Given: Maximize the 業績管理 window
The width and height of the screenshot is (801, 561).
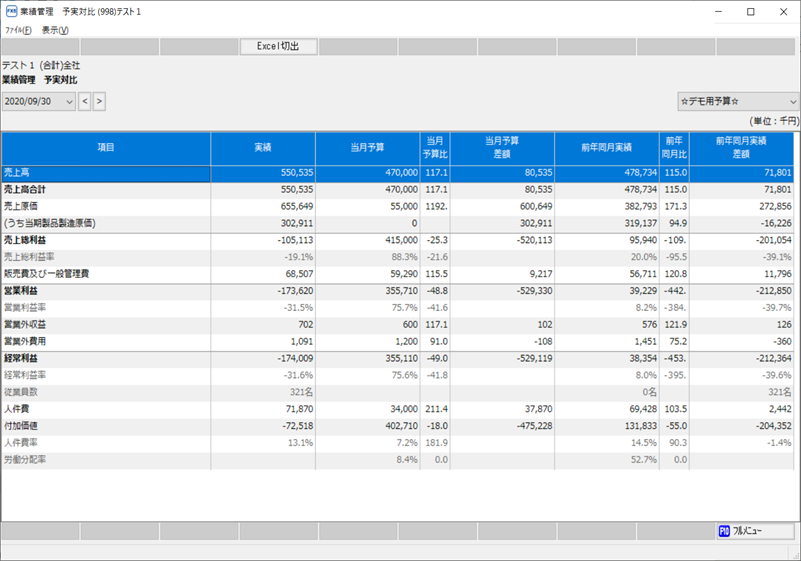Looking at the screenshot, I should pyautogui.click(x=750, y=11).
